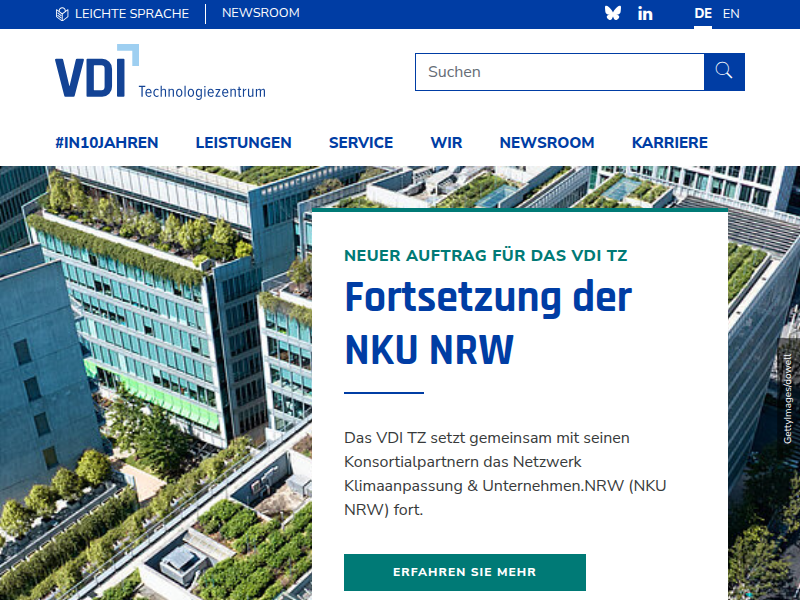Focus the Suchen search field
The width and height of the screenshot is (800, 600).
[x=559, y=72]
